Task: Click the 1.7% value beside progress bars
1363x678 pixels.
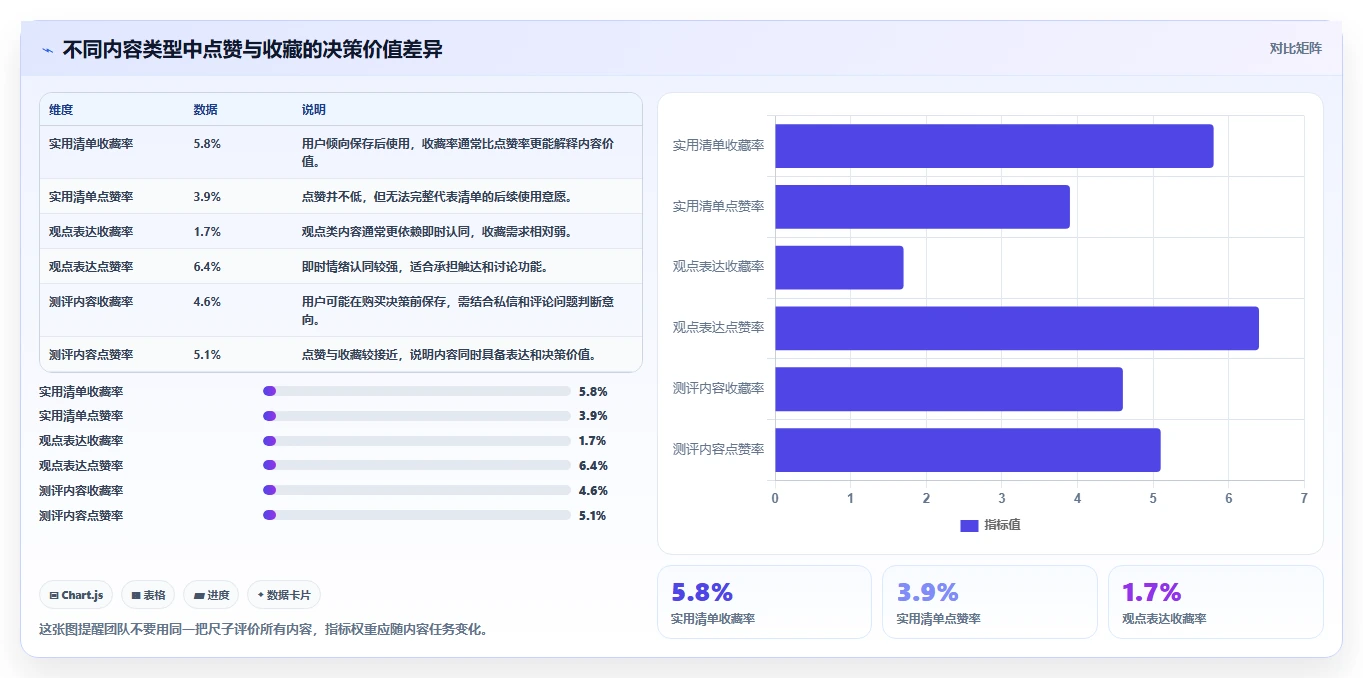Action: [593, 441]
